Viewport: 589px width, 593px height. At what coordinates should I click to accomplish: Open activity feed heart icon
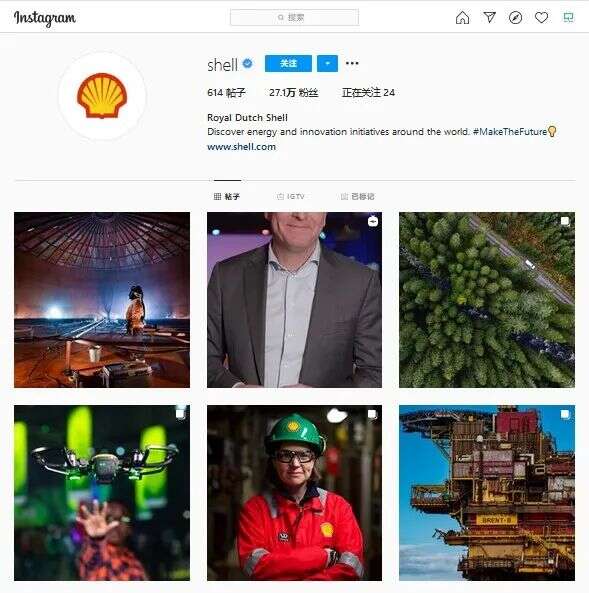pyautogui.click(x=541, y=17)
